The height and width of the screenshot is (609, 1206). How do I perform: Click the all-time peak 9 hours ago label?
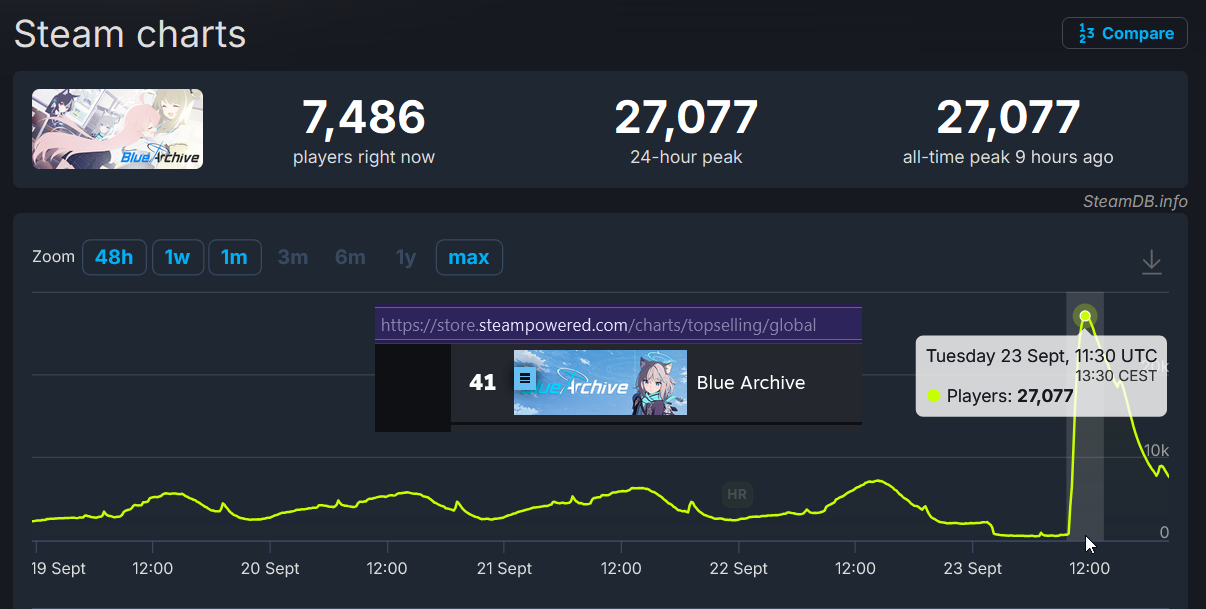tap(1008, 157)
